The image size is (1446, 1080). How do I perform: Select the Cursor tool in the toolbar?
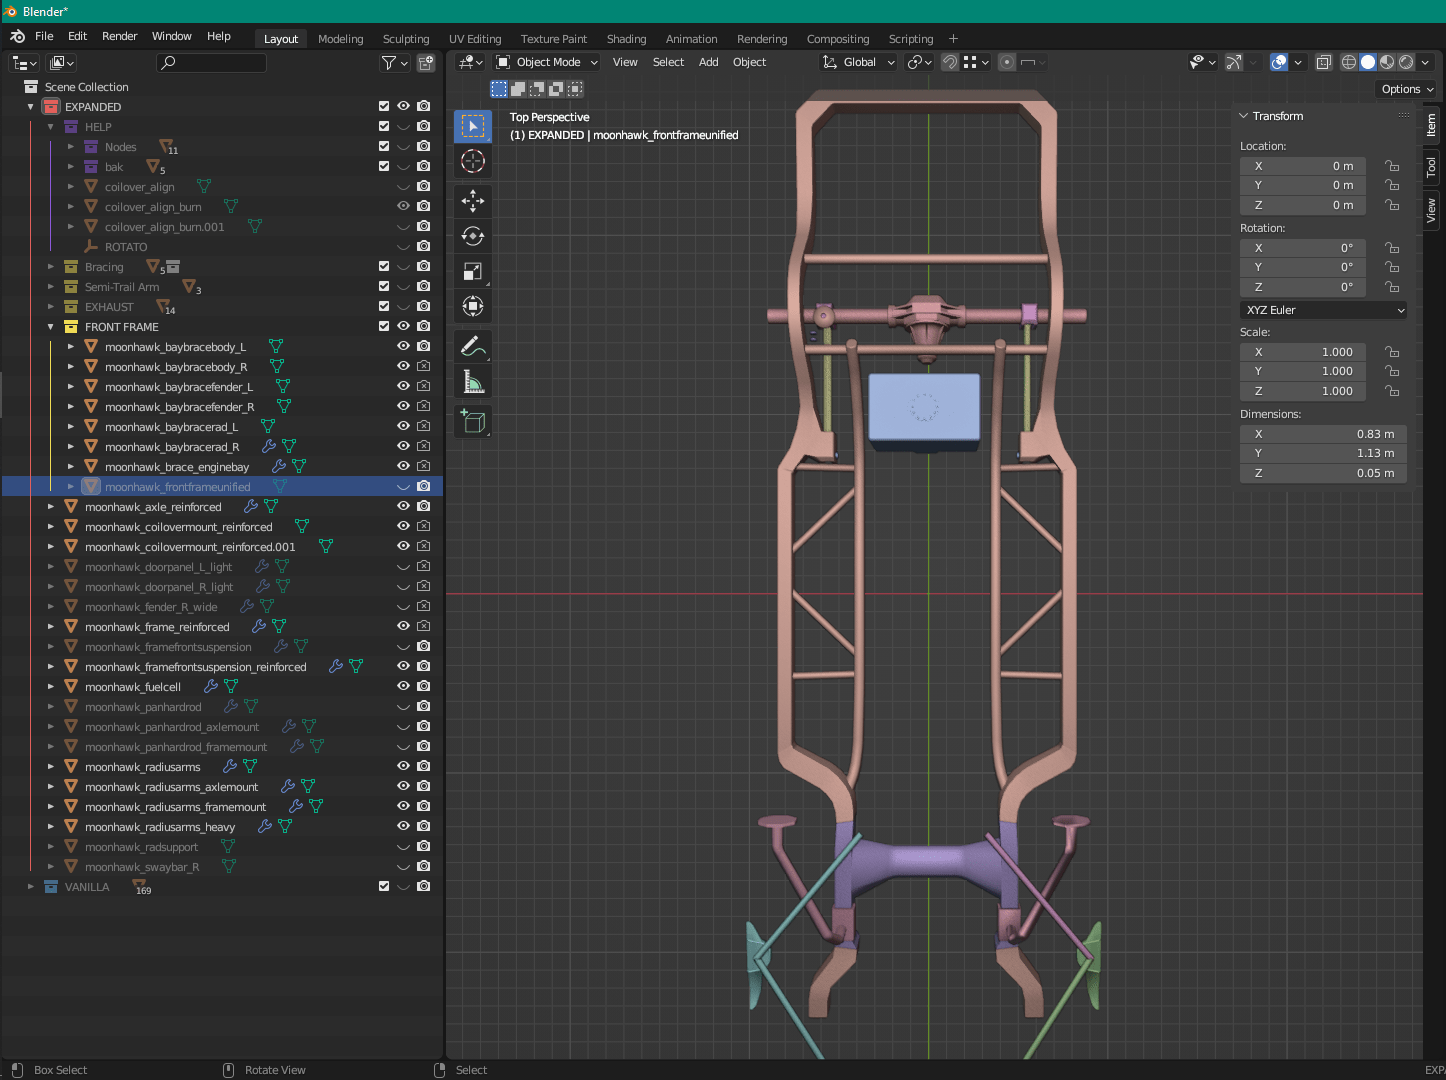coord(473,161)
